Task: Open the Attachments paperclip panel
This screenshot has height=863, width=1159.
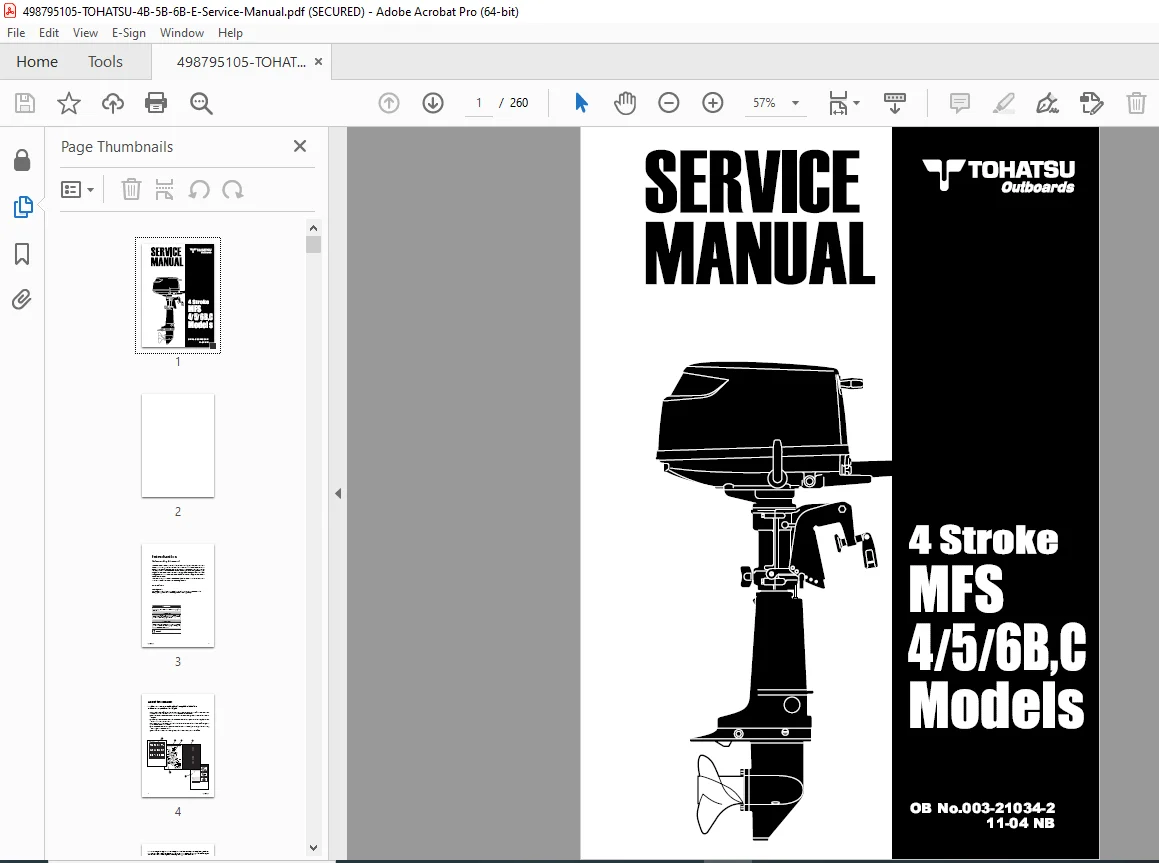Action: tap(21, 299)
